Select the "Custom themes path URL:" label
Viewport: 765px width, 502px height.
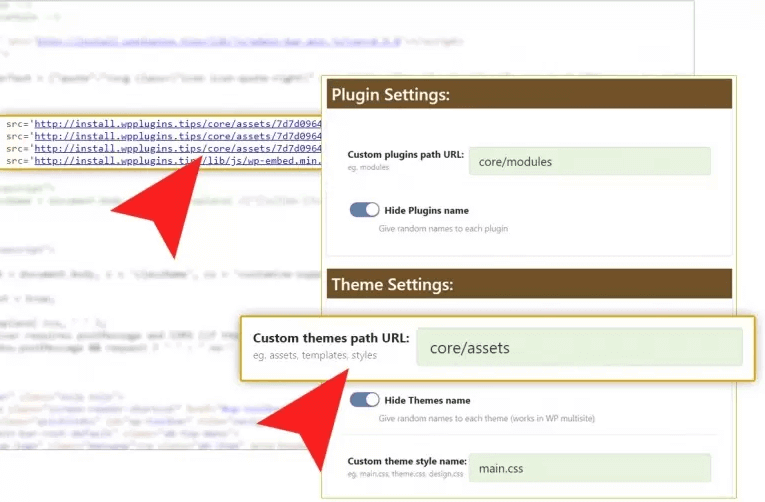(x=330, y=338)
